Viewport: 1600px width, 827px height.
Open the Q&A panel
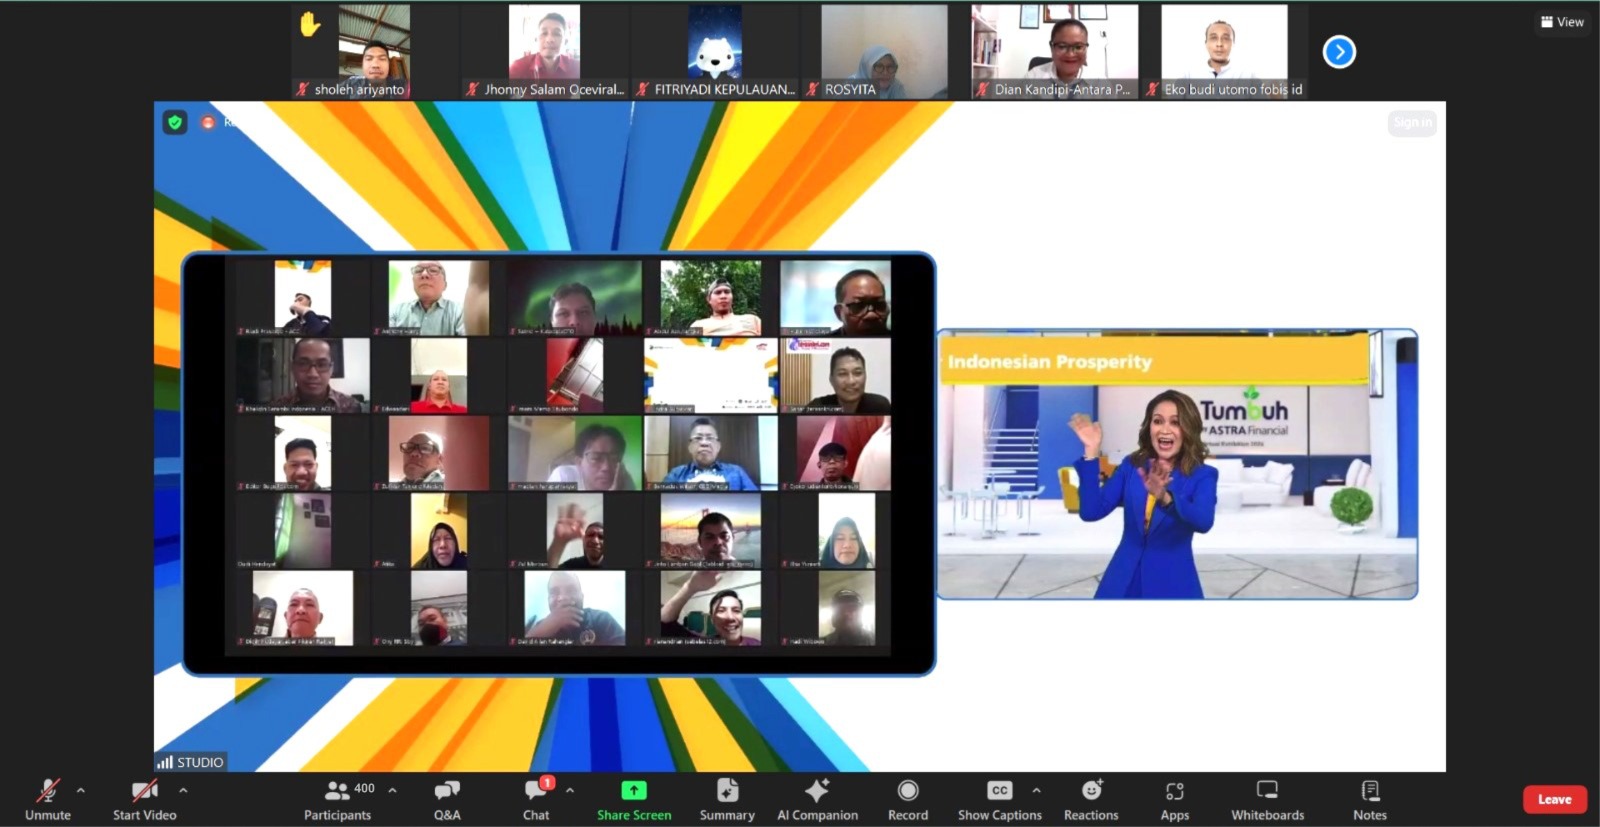(x=447, y=799)
